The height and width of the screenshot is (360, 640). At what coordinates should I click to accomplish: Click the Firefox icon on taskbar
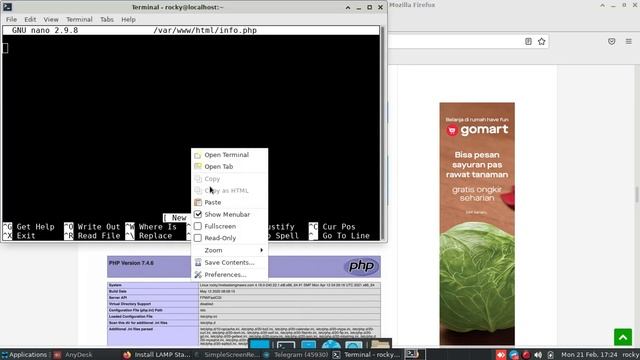(x=127, y=355)
